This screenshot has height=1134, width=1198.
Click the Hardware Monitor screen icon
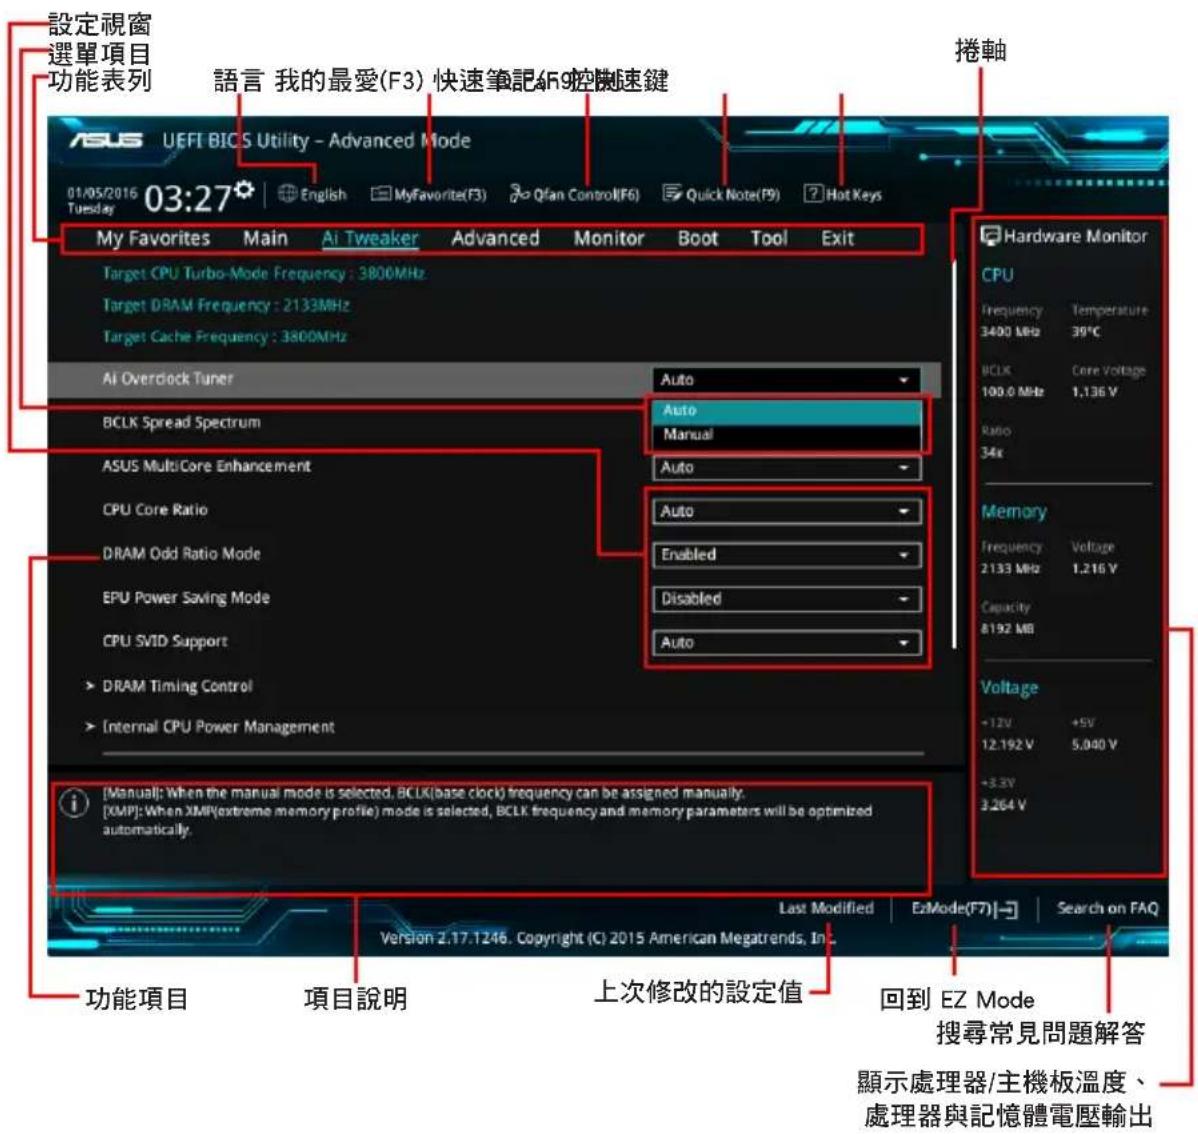point(990,235)
